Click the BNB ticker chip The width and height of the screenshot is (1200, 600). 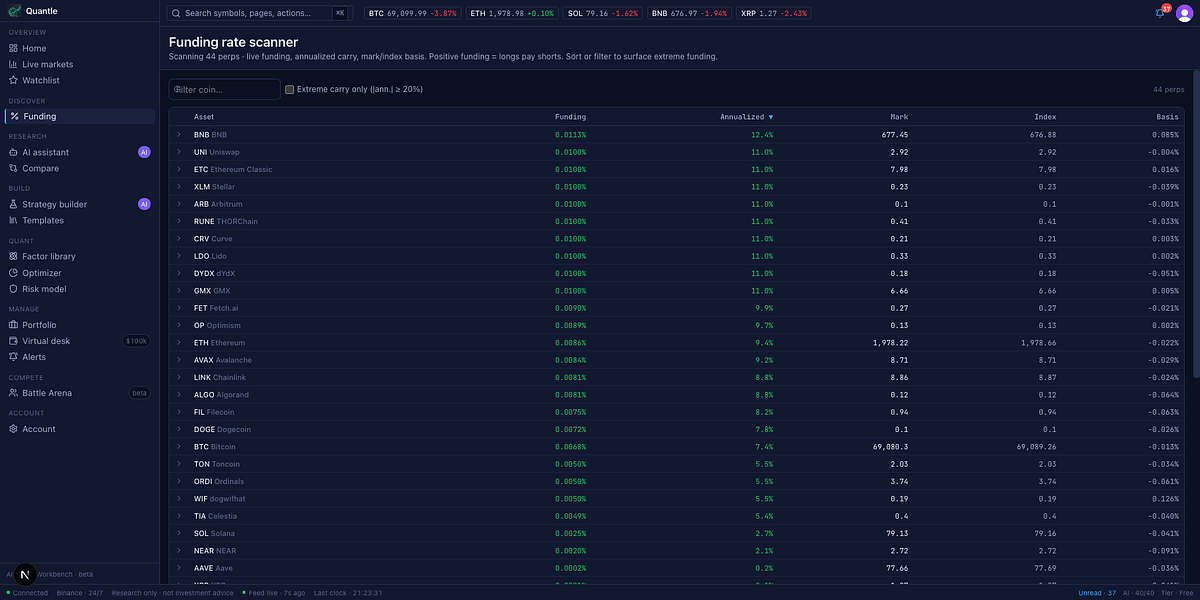tap(688, 13)
